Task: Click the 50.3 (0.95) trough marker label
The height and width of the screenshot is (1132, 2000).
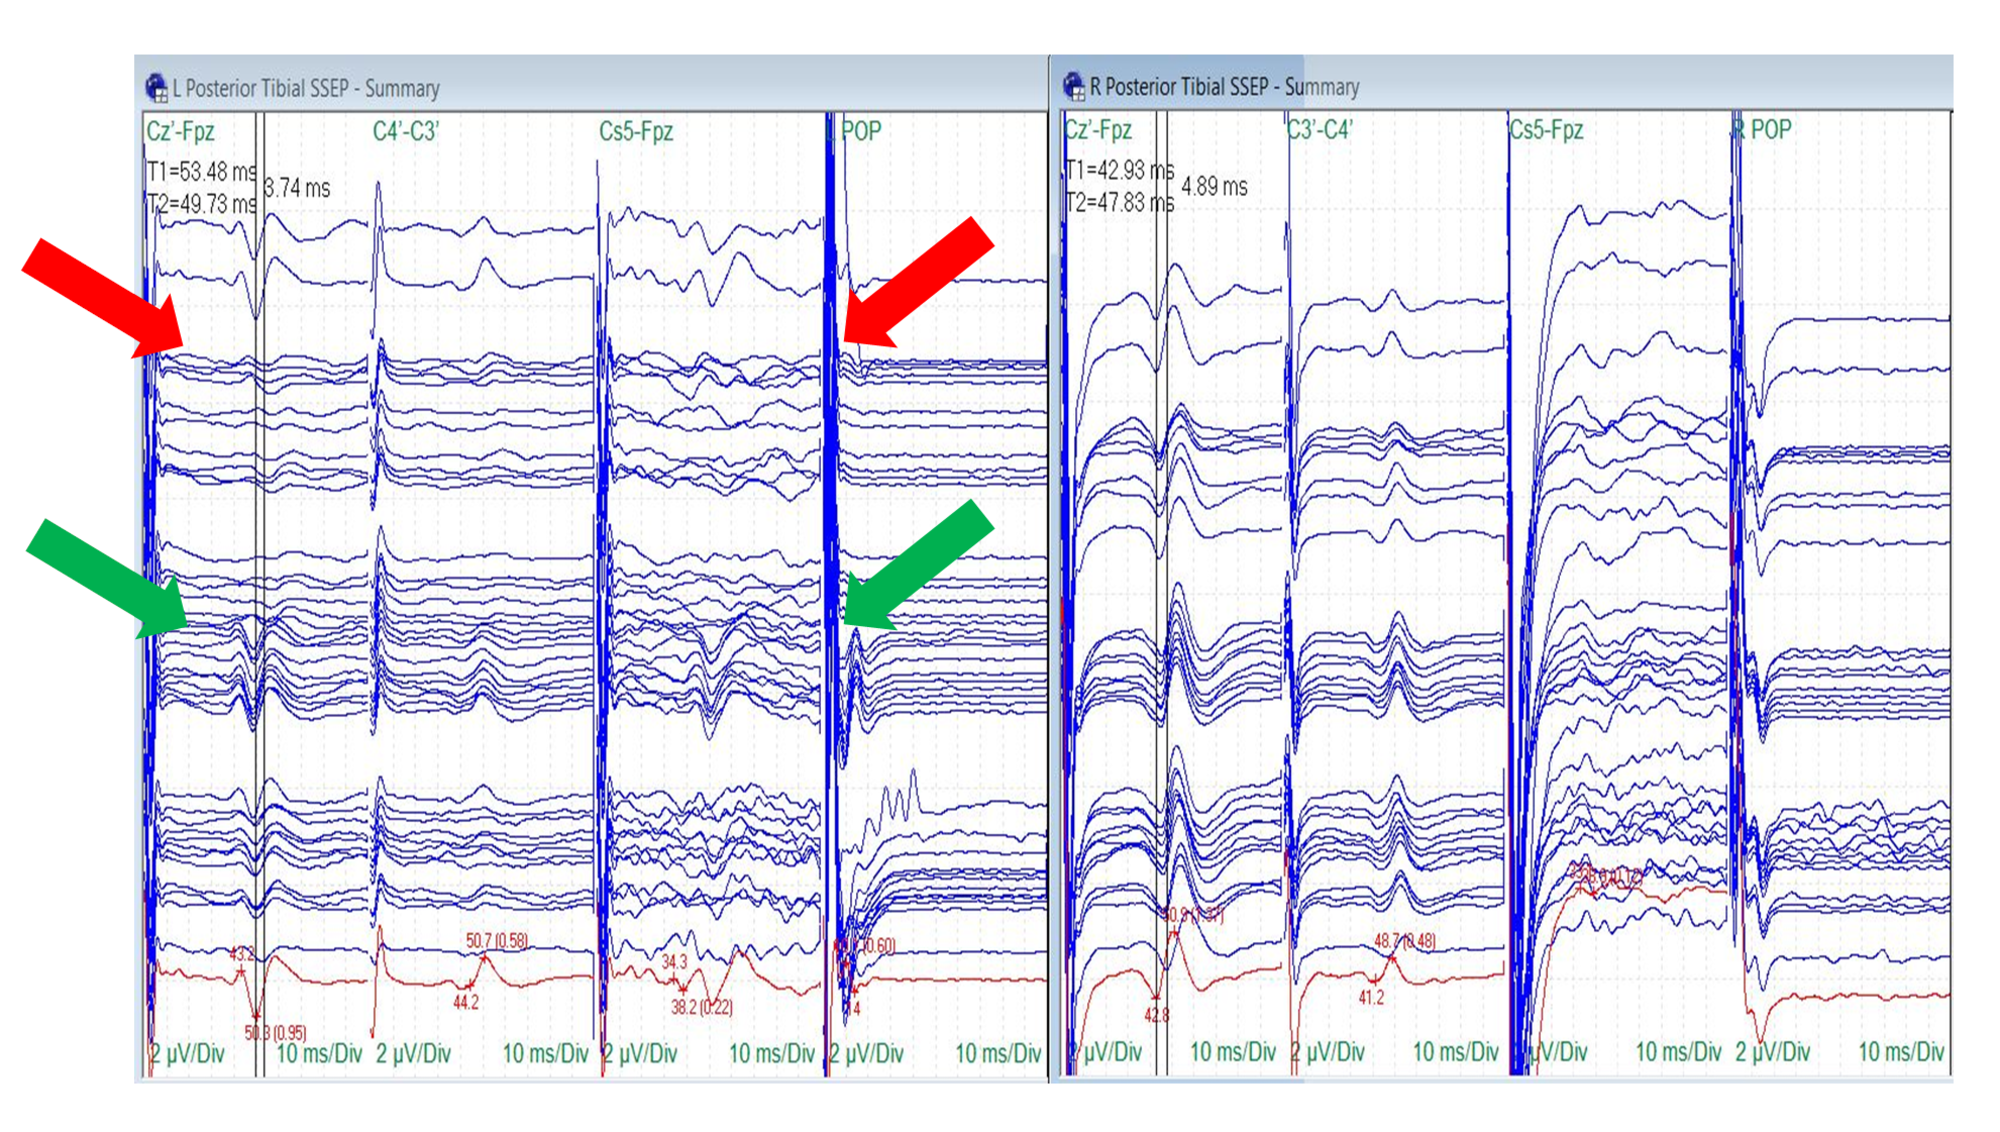Action: (x=275, y=1033)
